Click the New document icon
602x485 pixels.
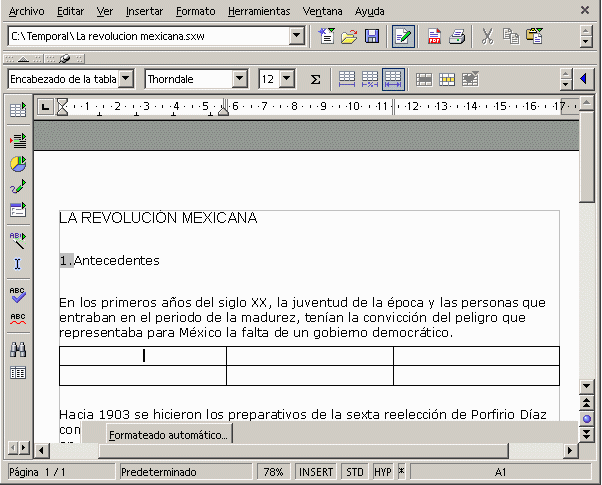(x=326, y=36)
